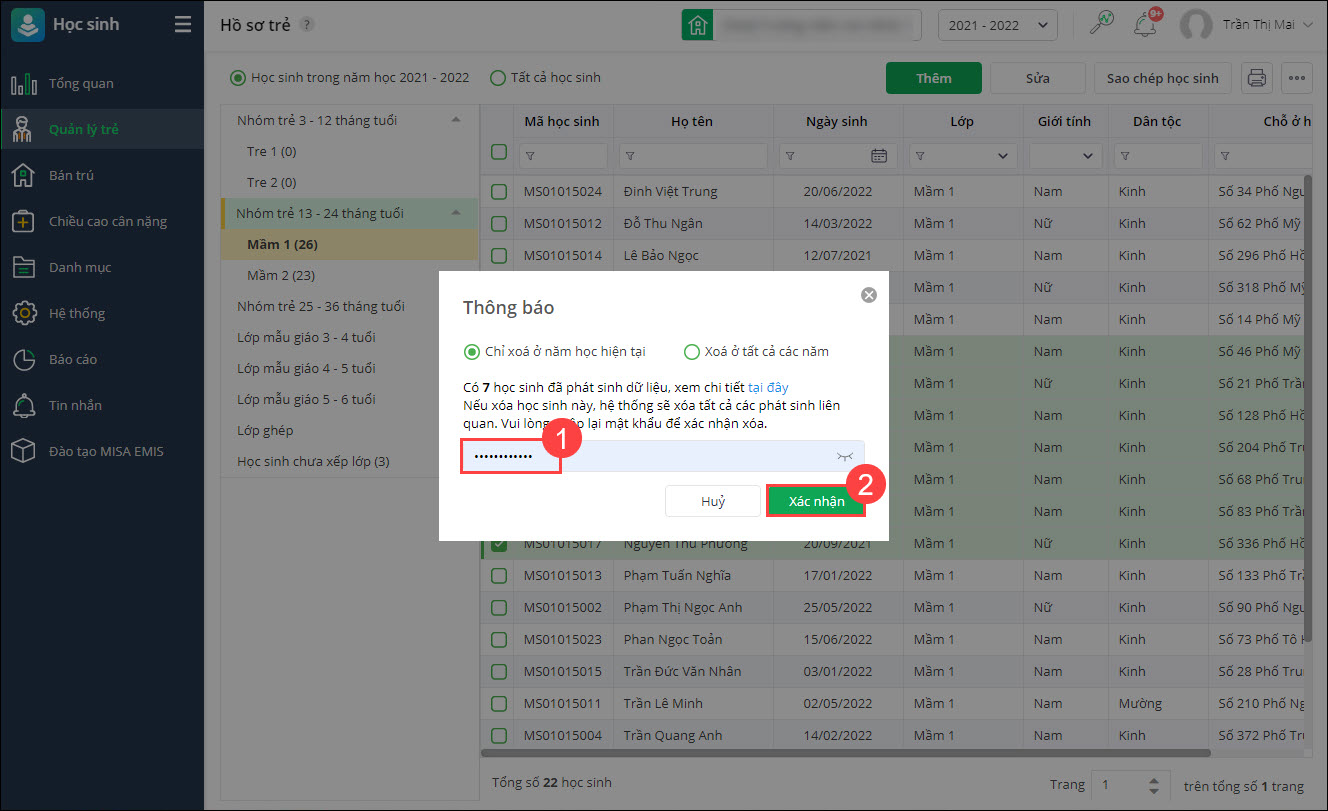This screenshot has height=811, width=1328.
Task: Click Sao chép học sinh button
Action: [1163, 78]
